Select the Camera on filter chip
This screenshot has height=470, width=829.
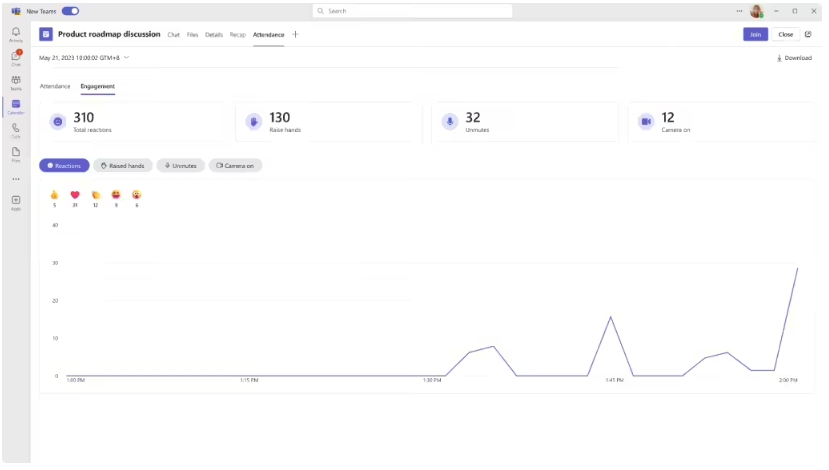[x=236, y=165]
